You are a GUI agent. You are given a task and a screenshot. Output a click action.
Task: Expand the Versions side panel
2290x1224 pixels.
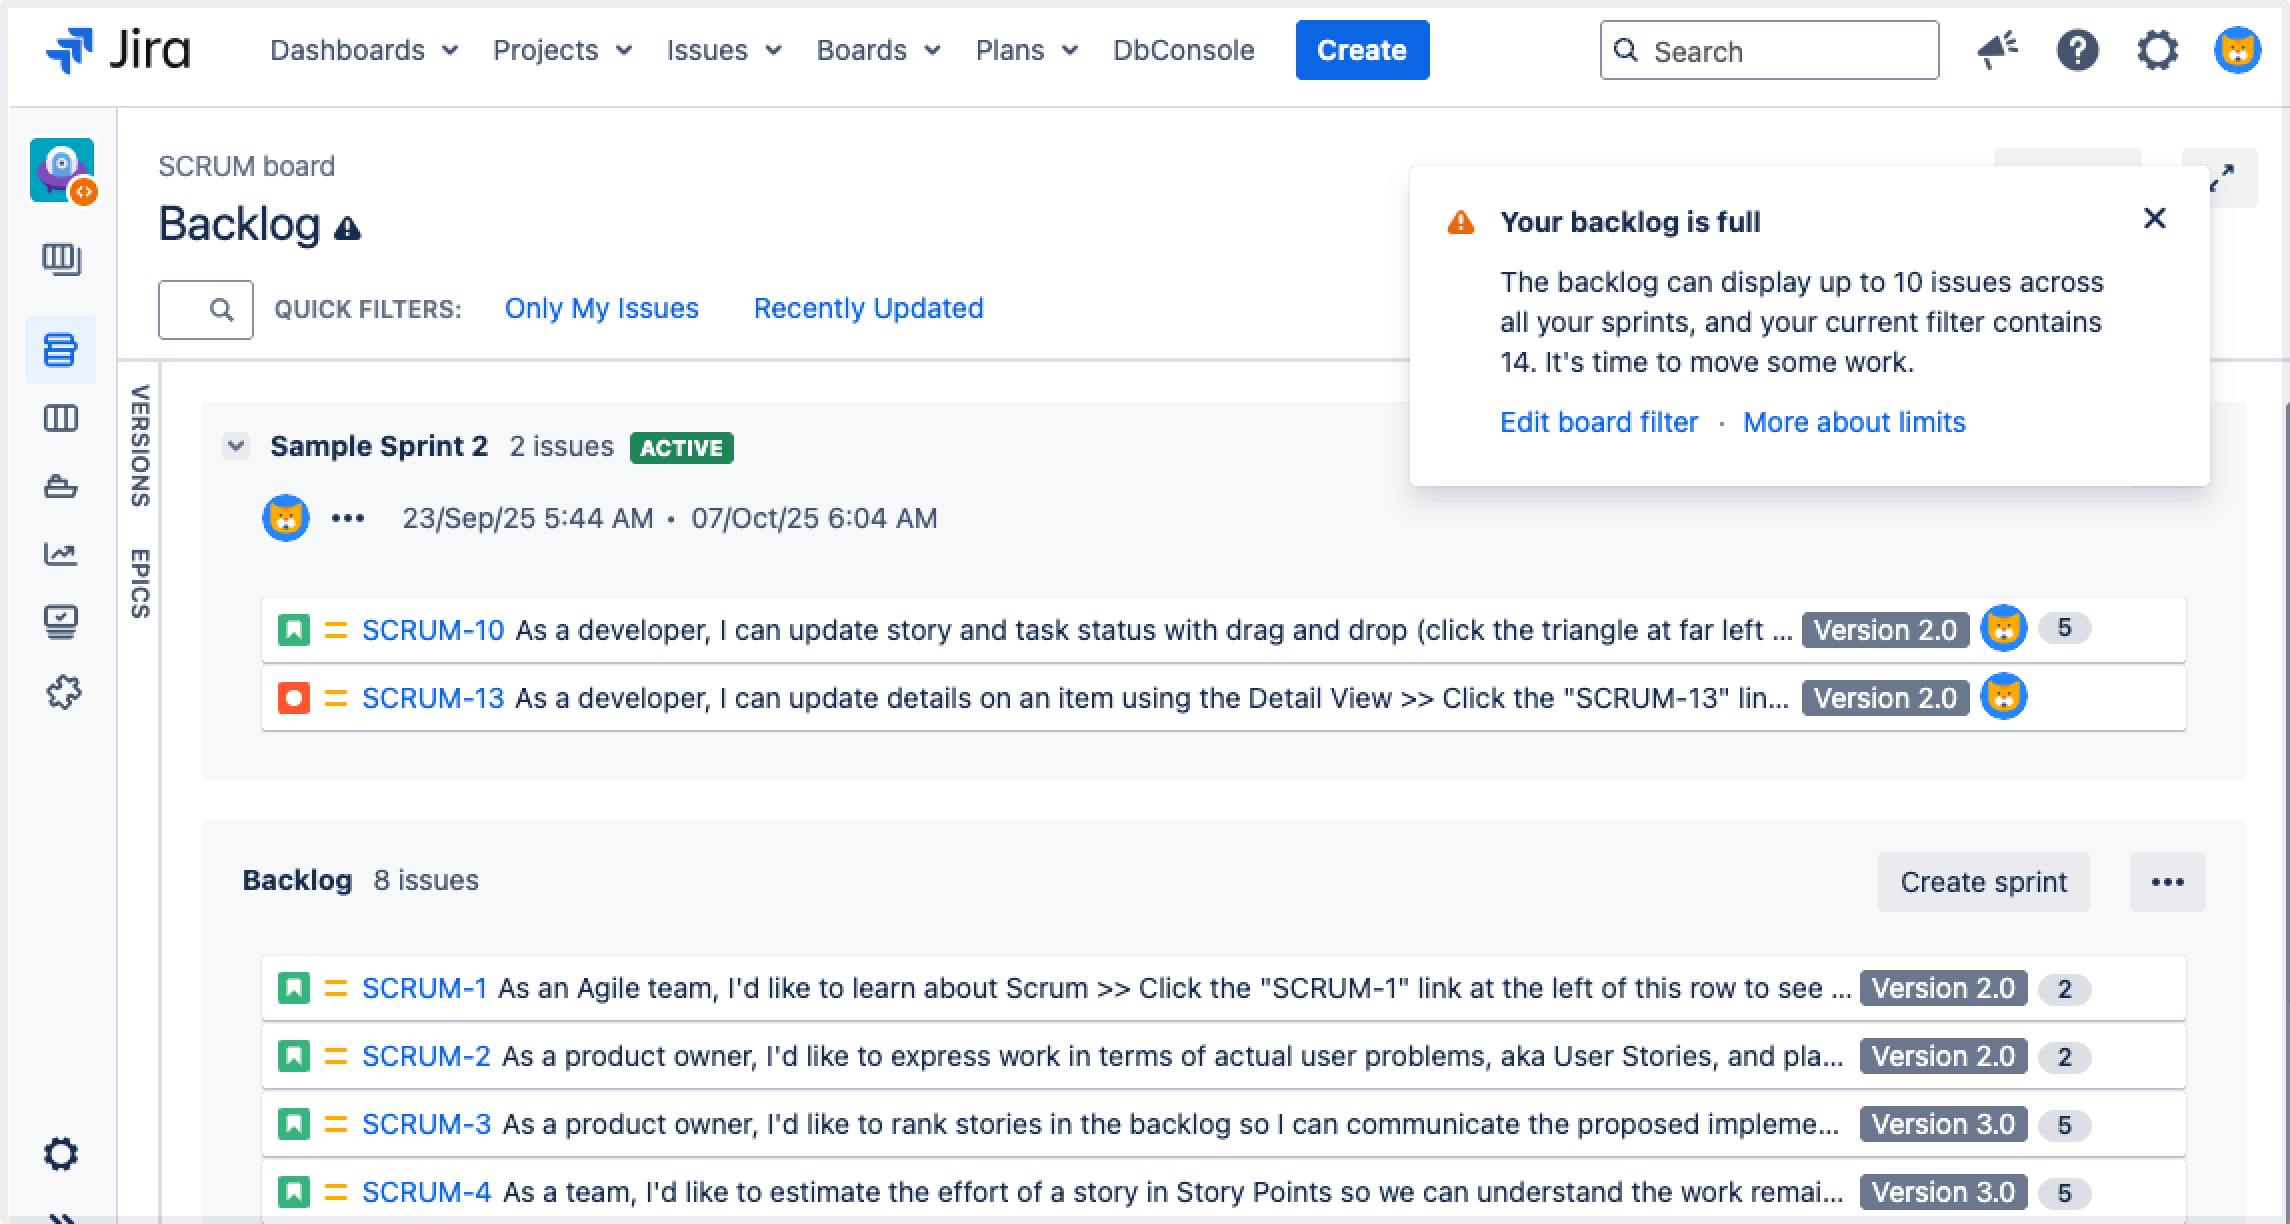(x=140, y=445)
